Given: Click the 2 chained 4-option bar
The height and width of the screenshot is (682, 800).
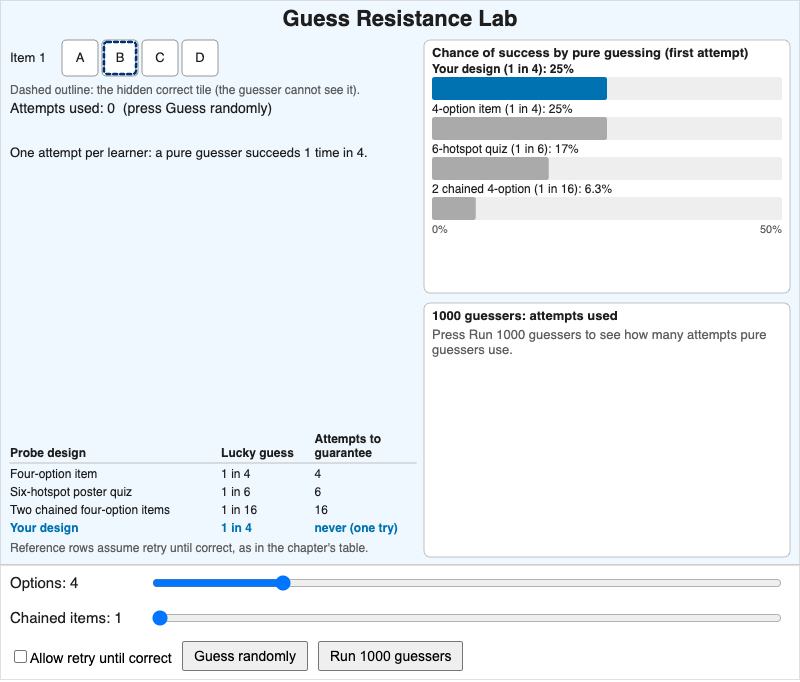Looking at the screenshot, I should pos(454,209).
